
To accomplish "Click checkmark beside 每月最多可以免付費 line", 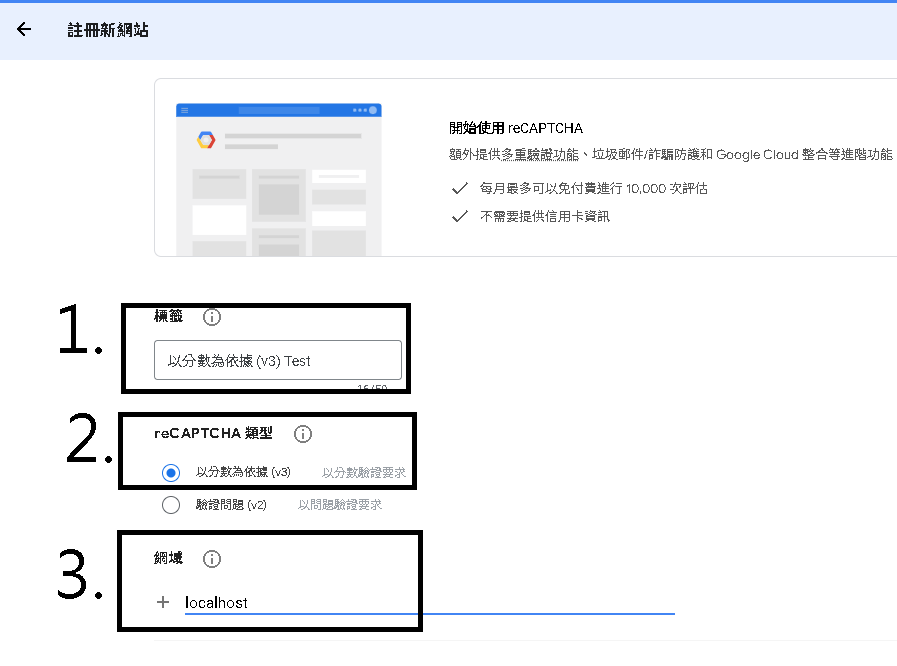I will click(460, 188).
